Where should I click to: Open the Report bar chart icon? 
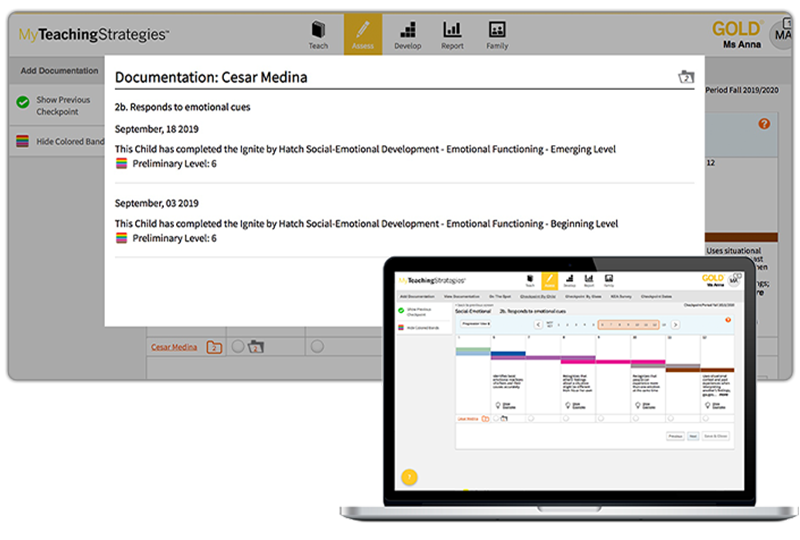pyautogui.click(x=452, y=35)
